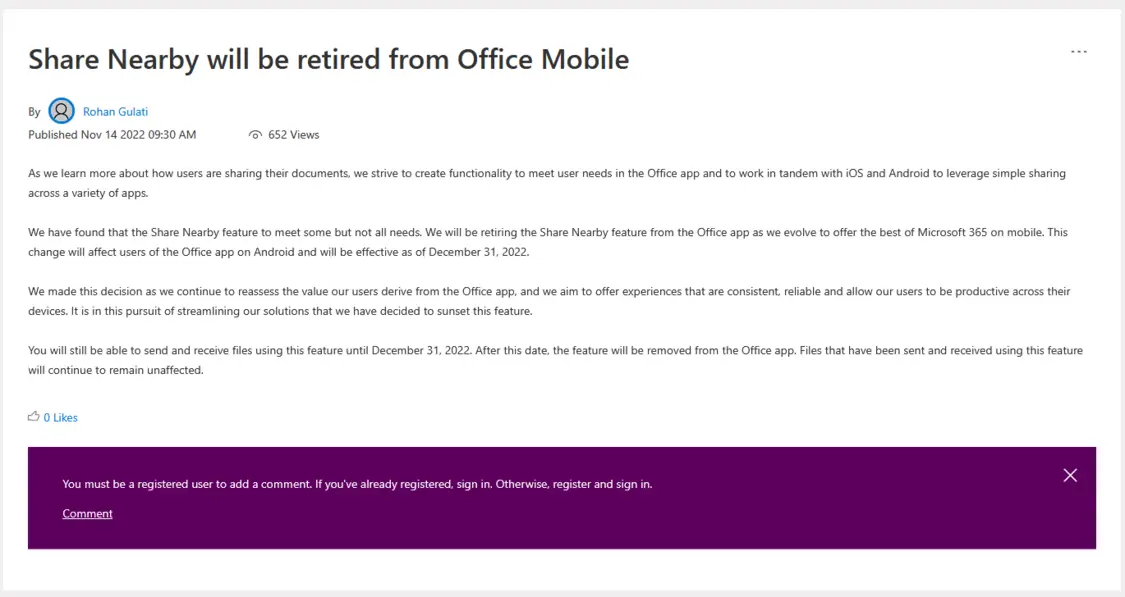Click the Published Nov 14 2022 date text
The width and height of the screenshot is (1125, 597).
[x=112, y=135]
